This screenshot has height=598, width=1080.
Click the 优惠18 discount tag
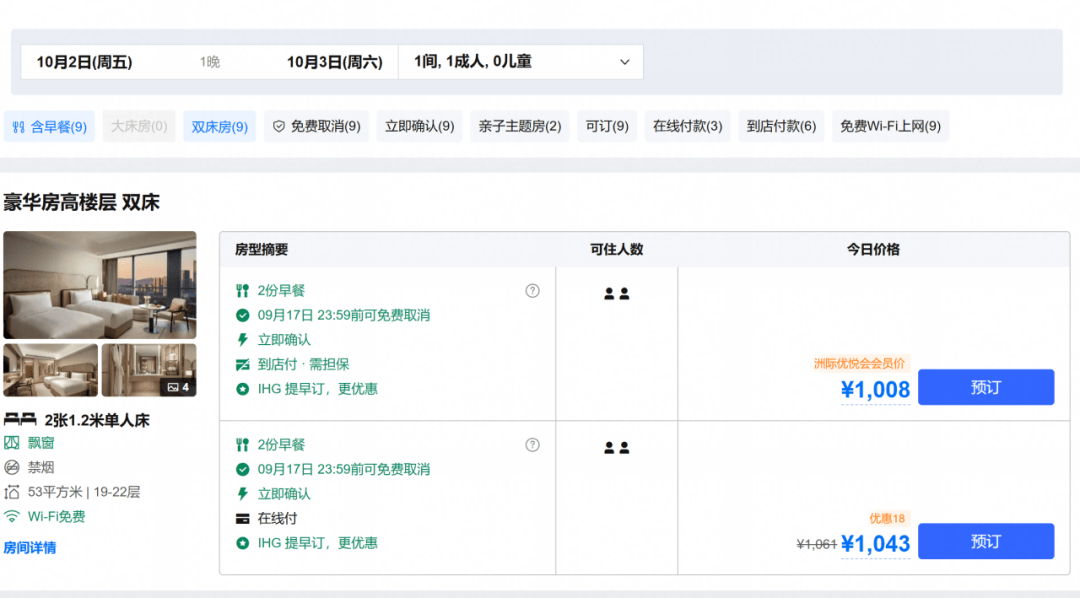[x=887, y=518]
